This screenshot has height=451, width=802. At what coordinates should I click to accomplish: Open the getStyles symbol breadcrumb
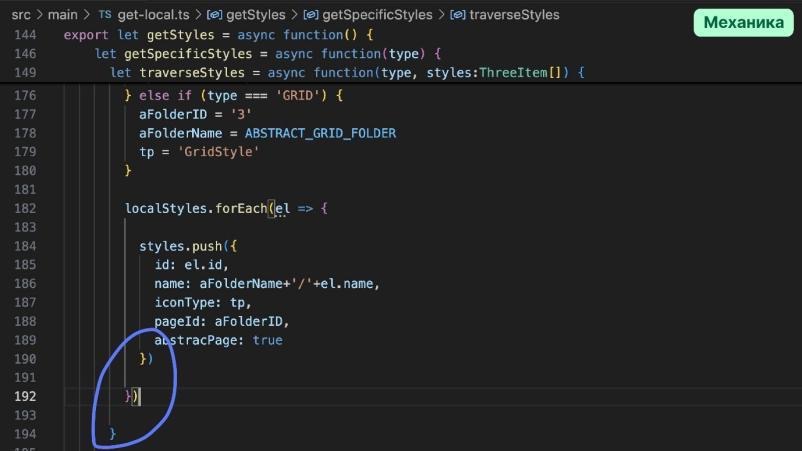(256, 15)
